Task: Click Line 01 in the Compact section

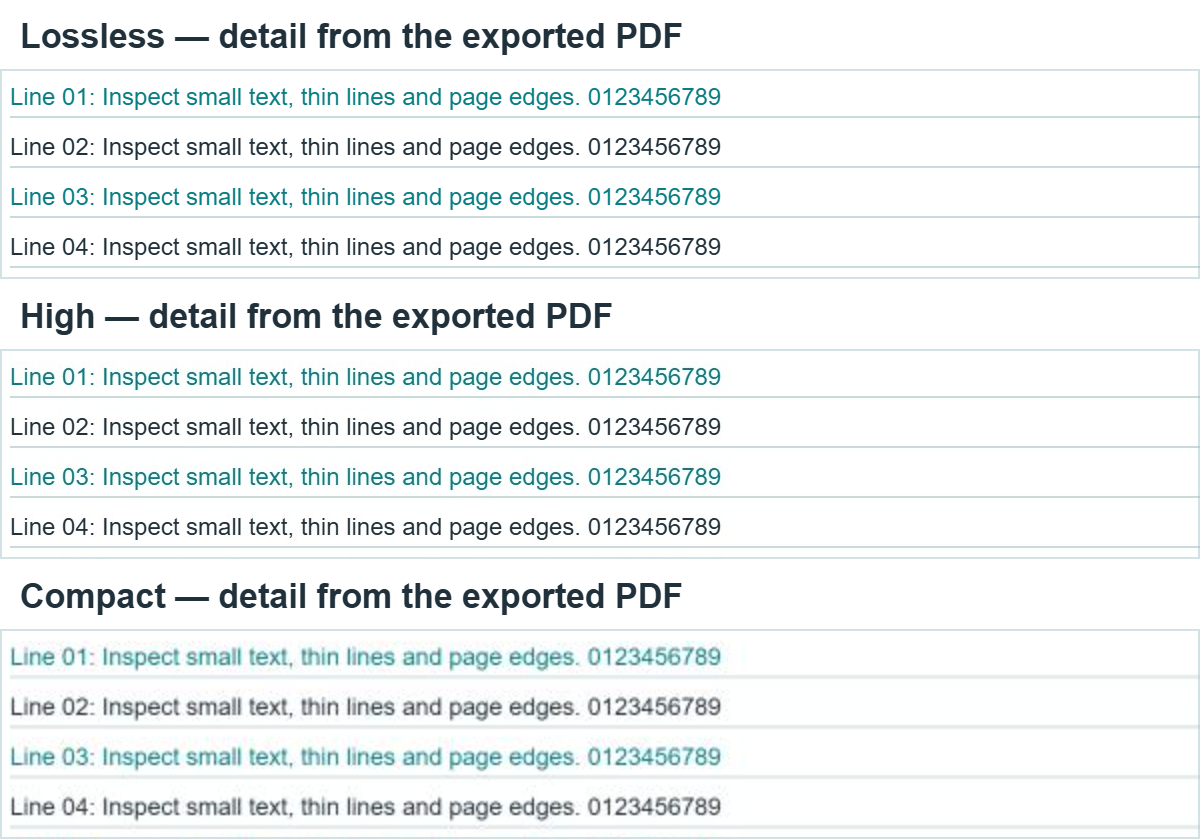Action: [365, 657]
